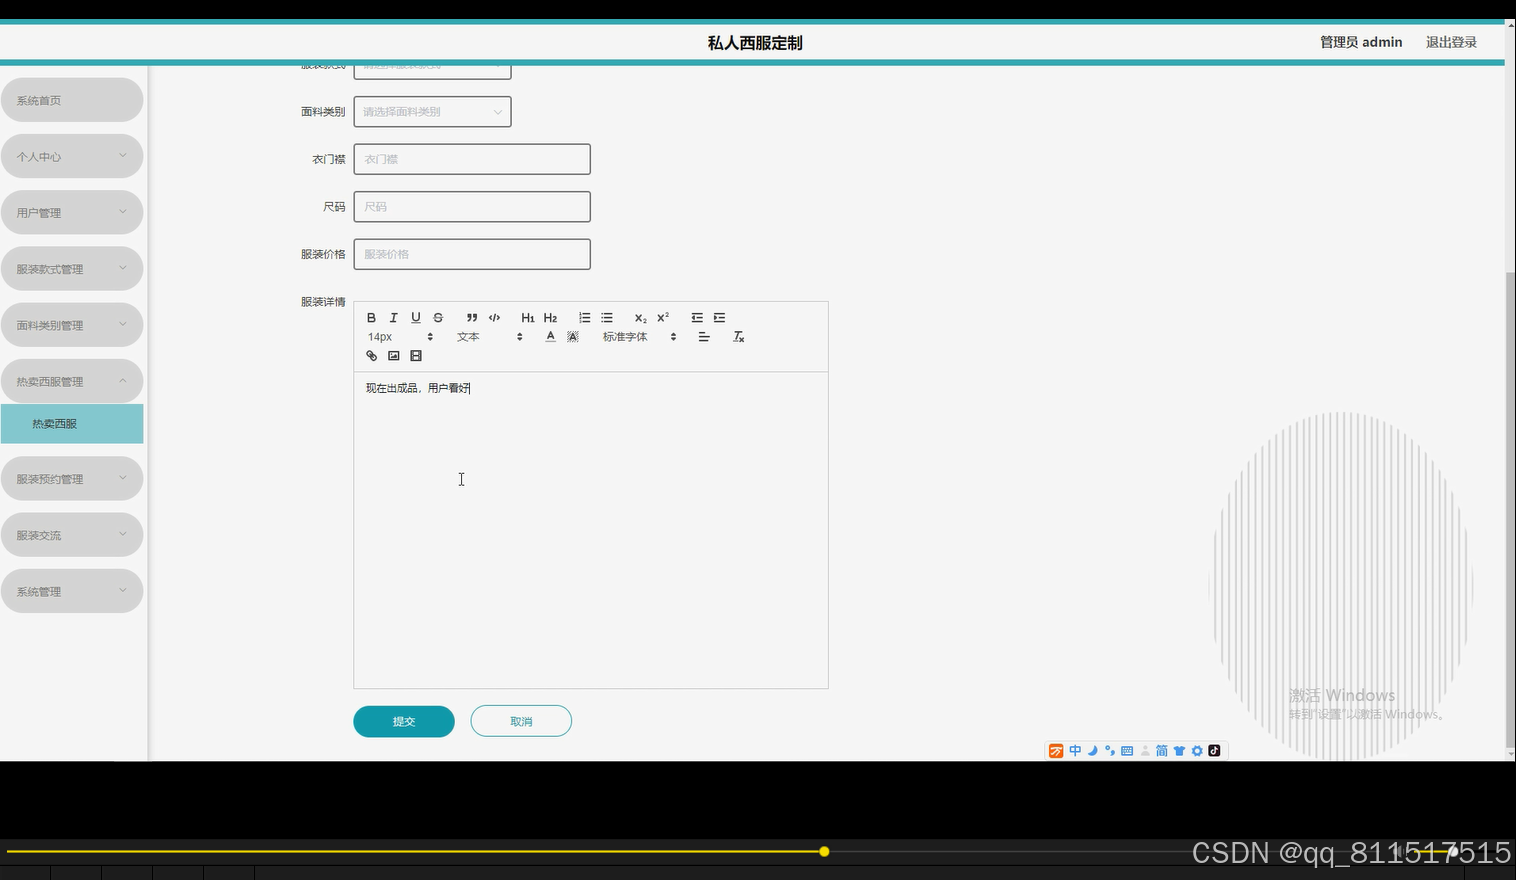Toggle italic formatting in the editor

coord(393,318)
